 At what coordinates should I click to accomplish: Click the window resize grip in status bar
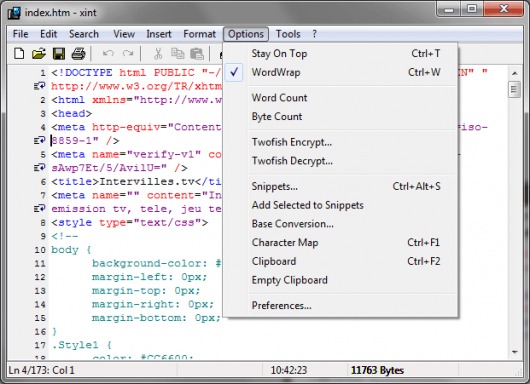tap(519, 372)
